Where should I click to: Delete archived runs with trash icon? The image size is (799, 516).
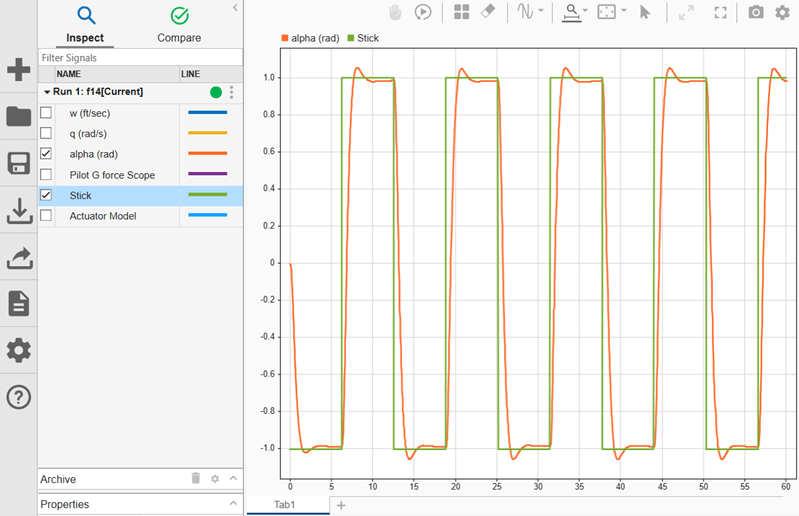pos(196,478)
